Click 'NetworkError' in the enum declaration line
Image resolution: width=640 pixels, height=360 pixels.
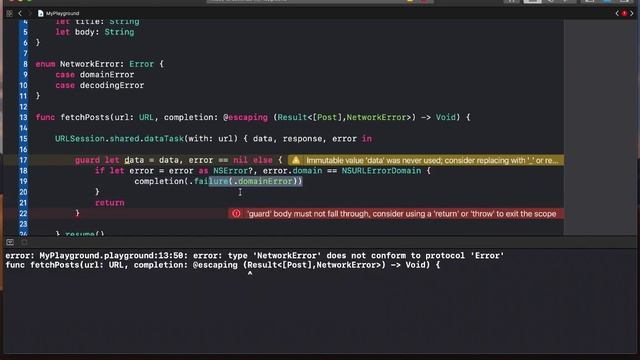point(91,64)
